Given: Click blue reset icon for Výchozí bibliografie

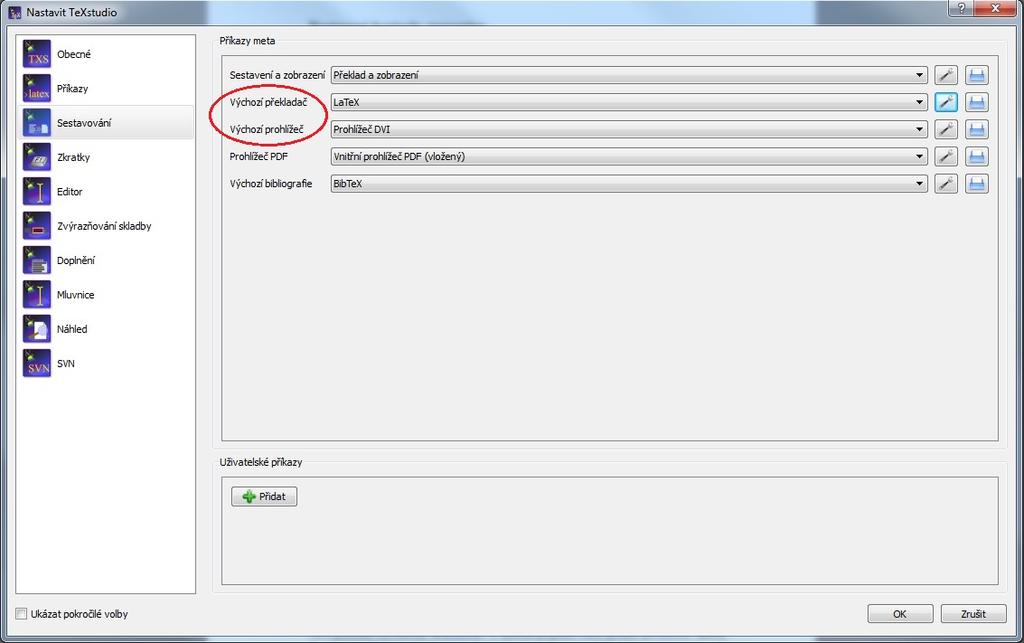Looking at the screenshot, I should click(977, 183).
